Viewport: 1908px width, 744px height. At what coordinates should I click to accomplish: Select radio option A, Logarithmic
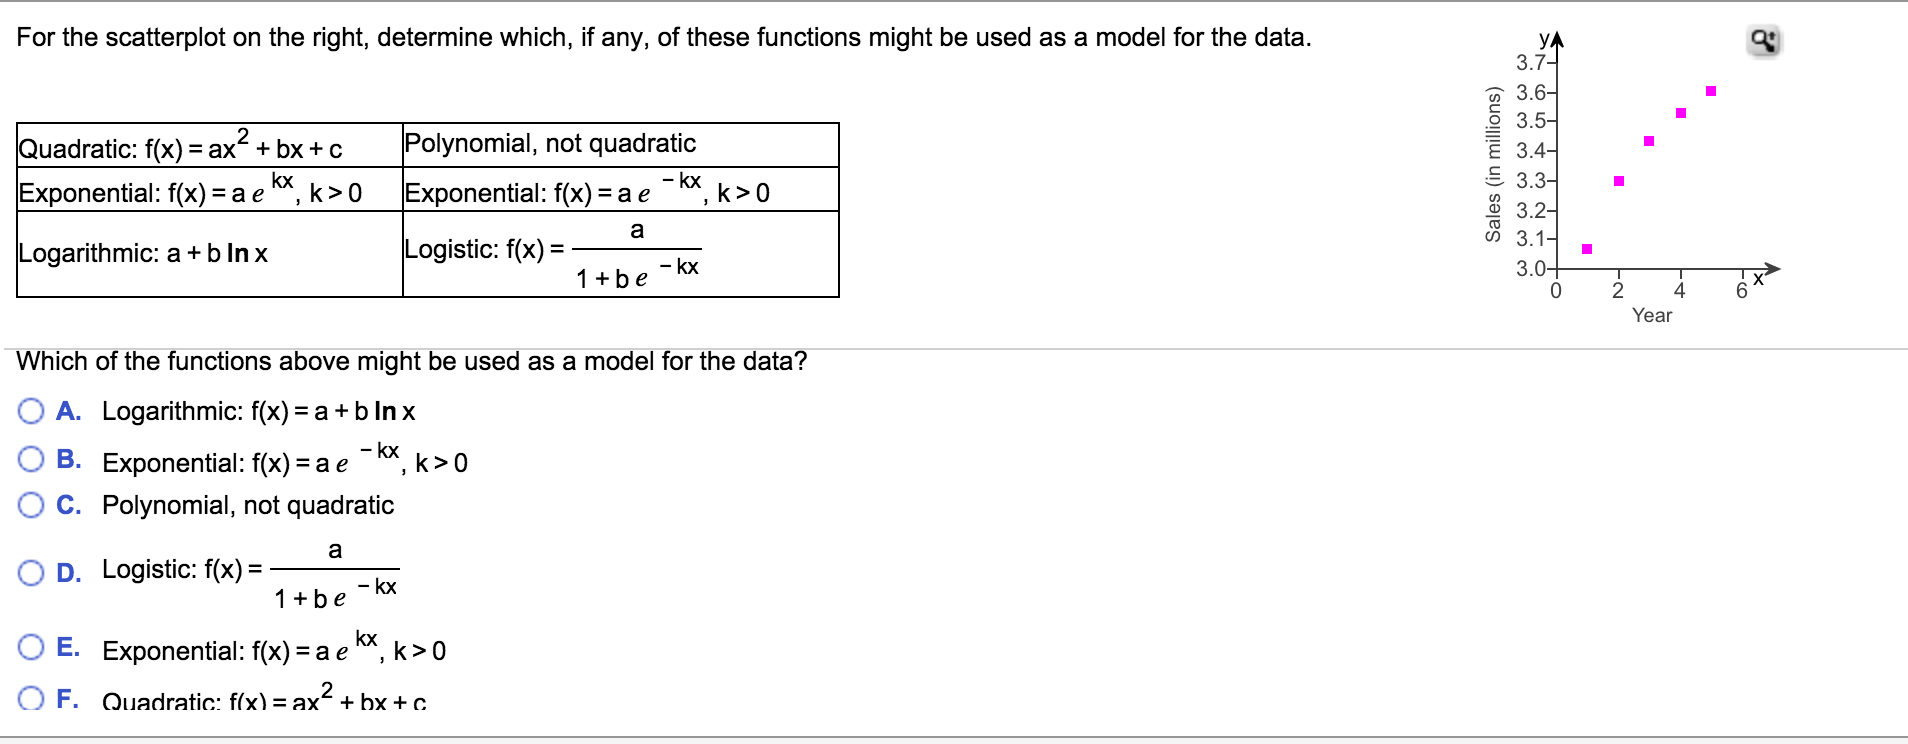pos(31,411)
